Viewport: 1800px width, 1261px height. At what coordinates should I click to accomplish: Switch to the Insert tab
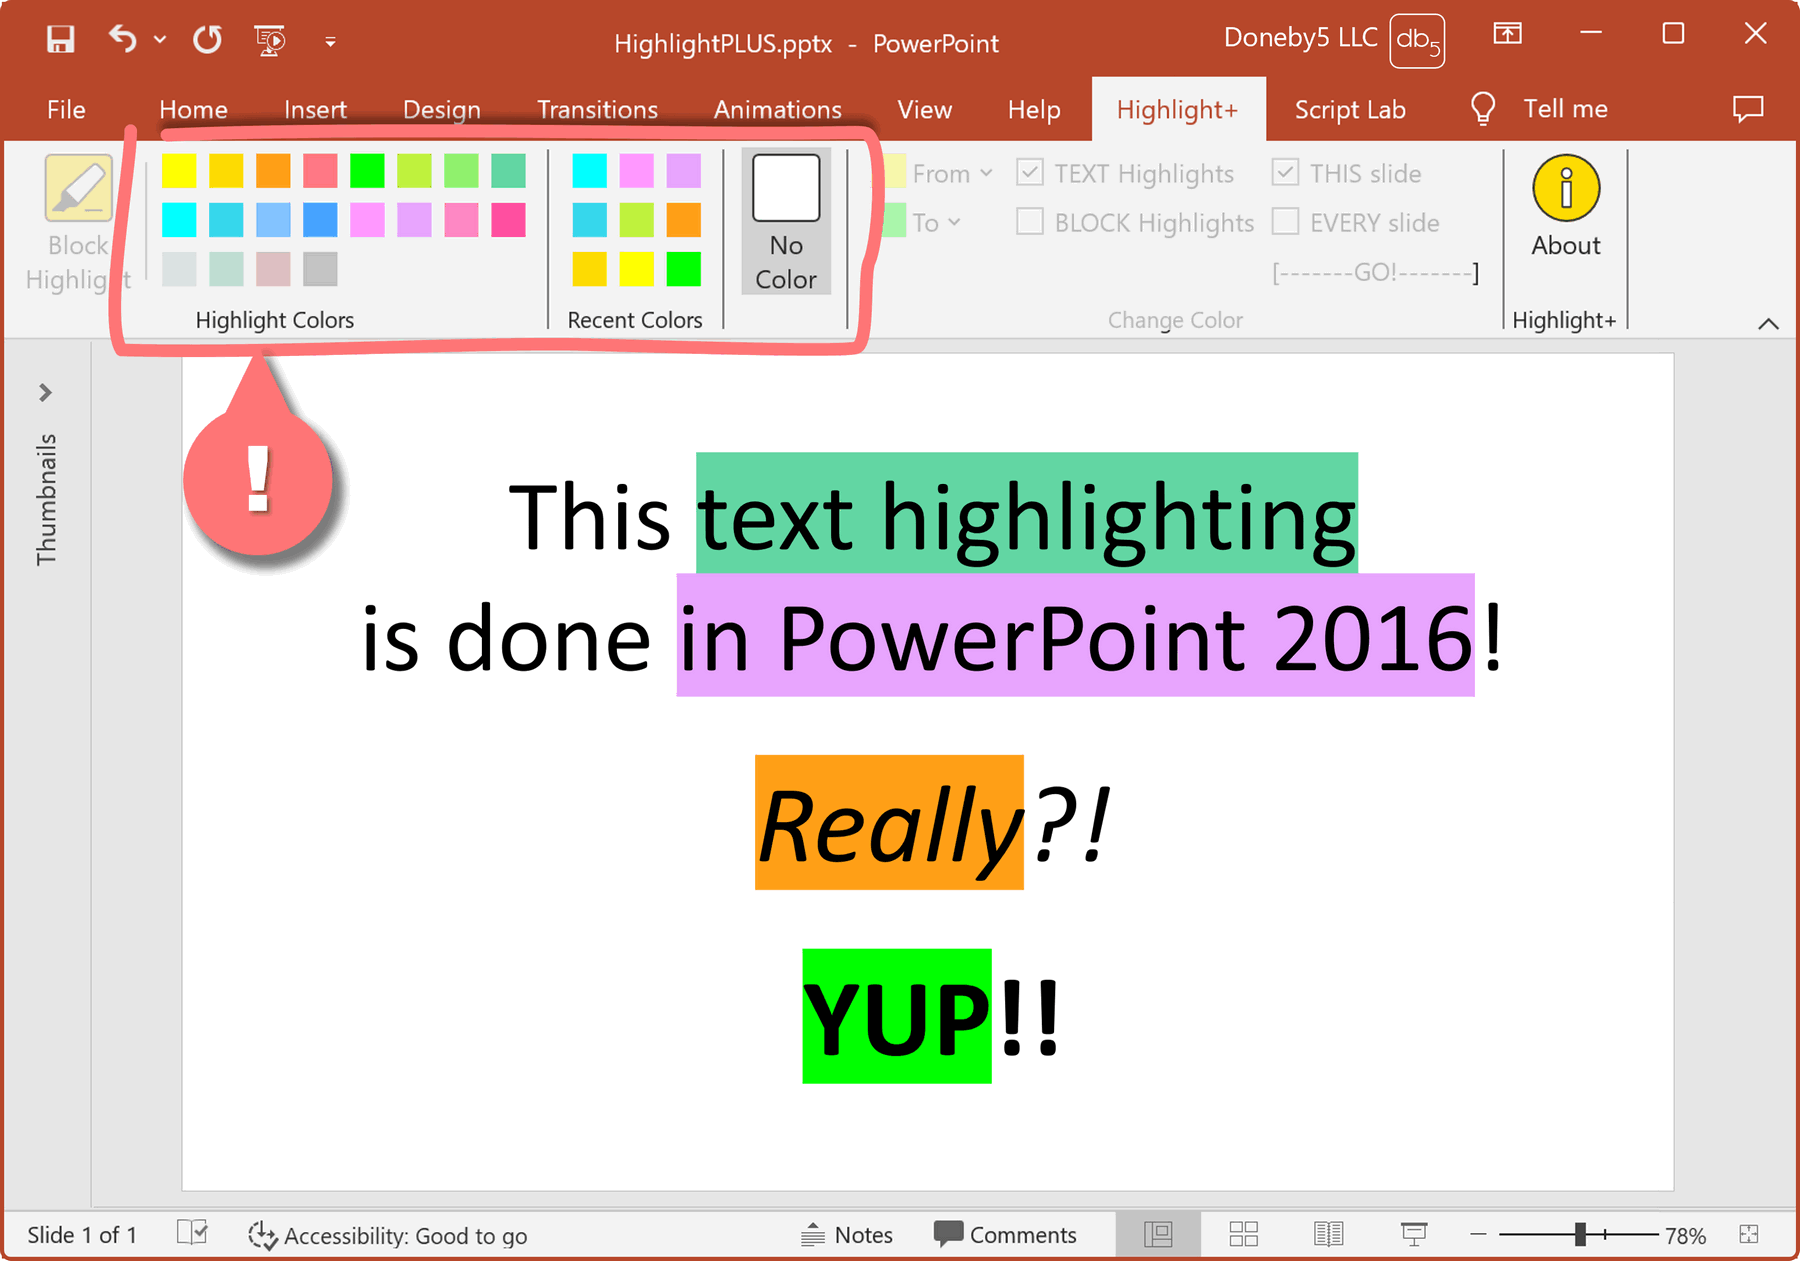click(315, 109)
